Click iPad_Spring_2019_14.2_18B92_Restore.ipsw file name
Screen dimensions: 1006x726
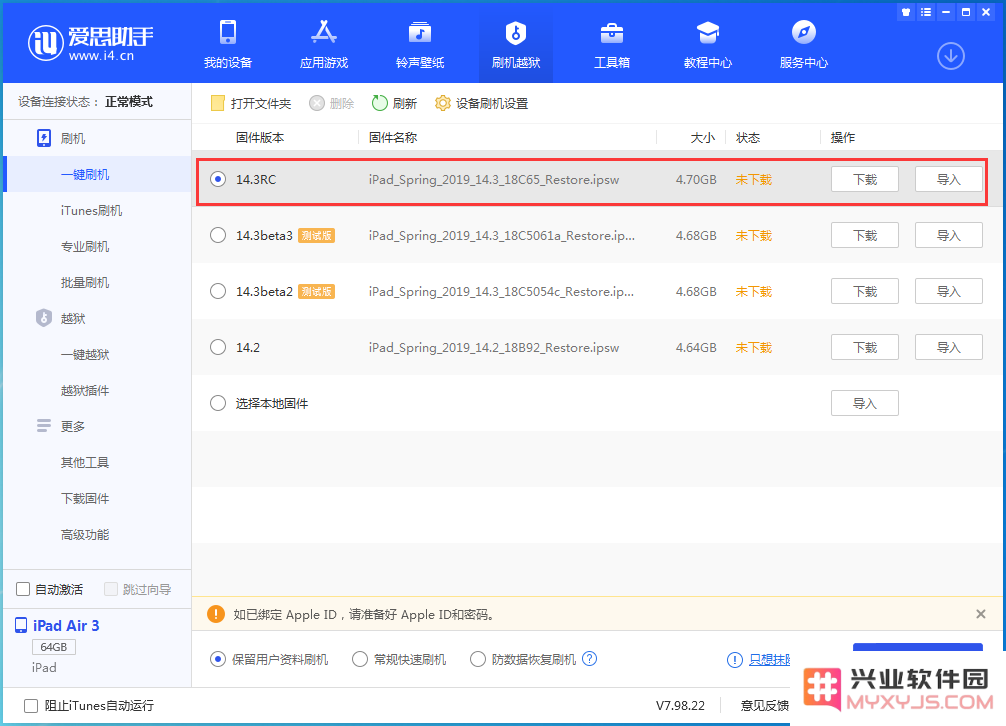coord(493,347)
